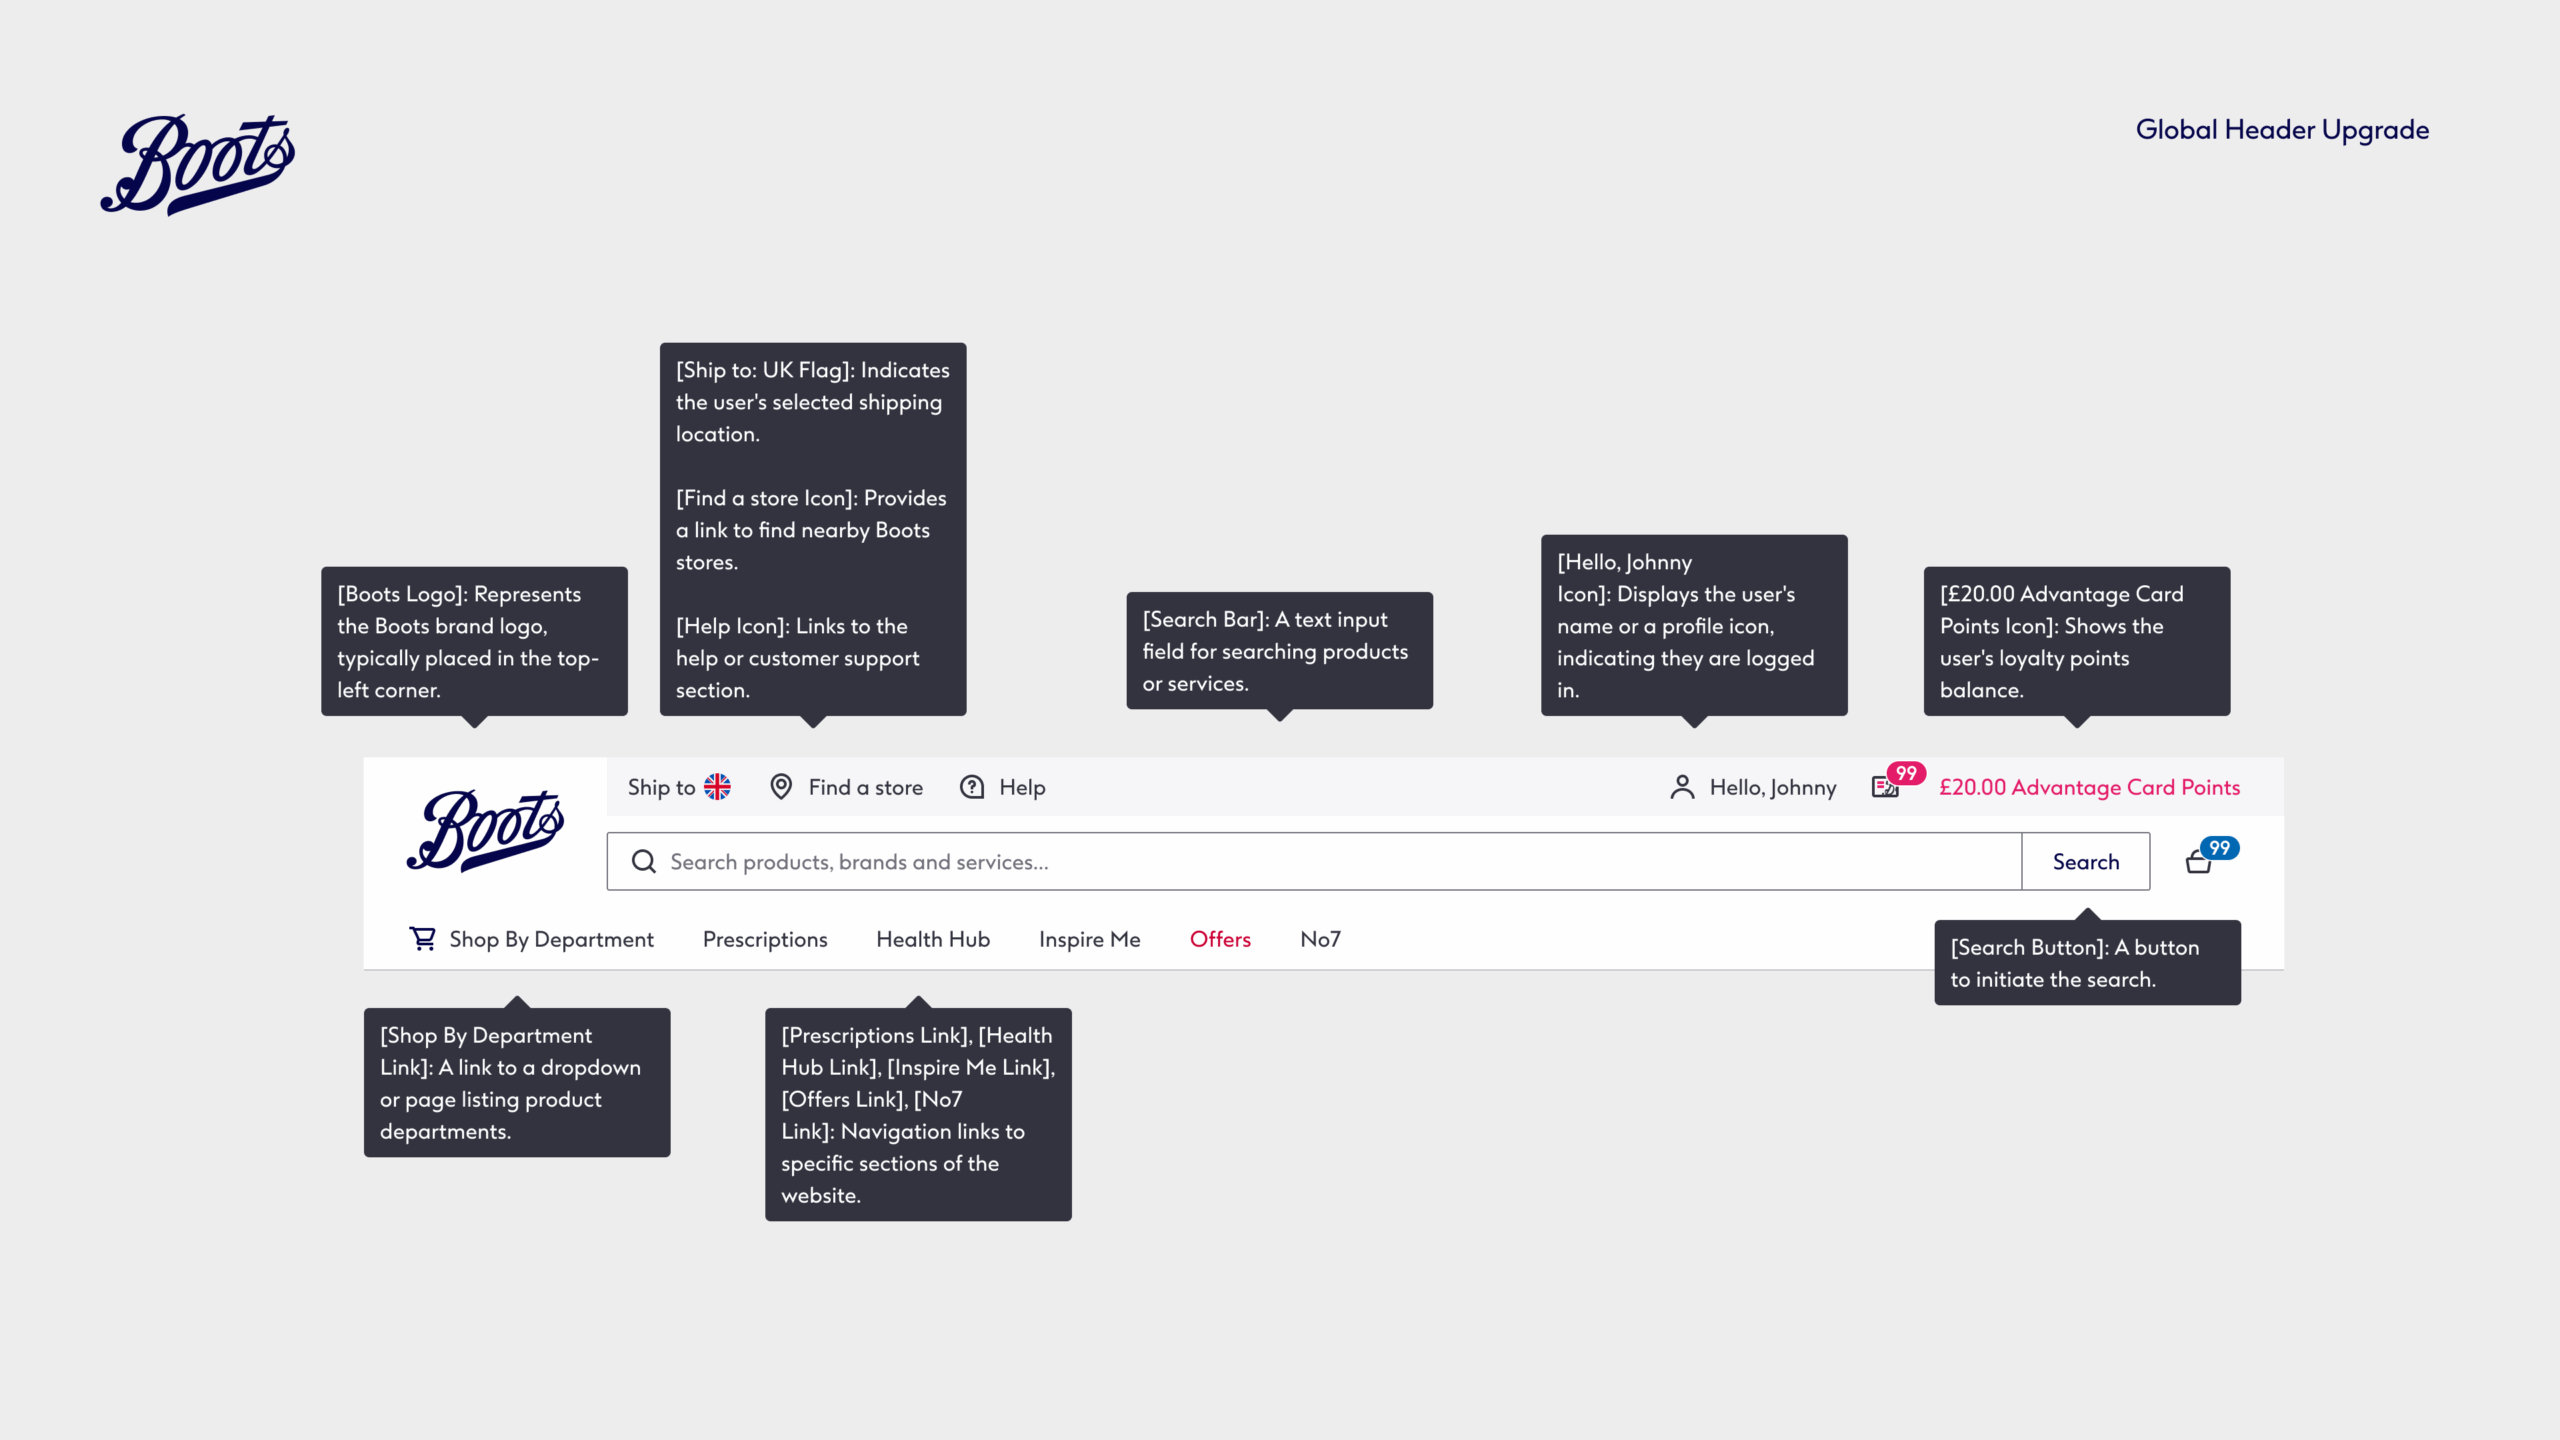Open the Prescriptions navigation item
Viewport: 2560px width, 1440px height.
tap(765, 940)
